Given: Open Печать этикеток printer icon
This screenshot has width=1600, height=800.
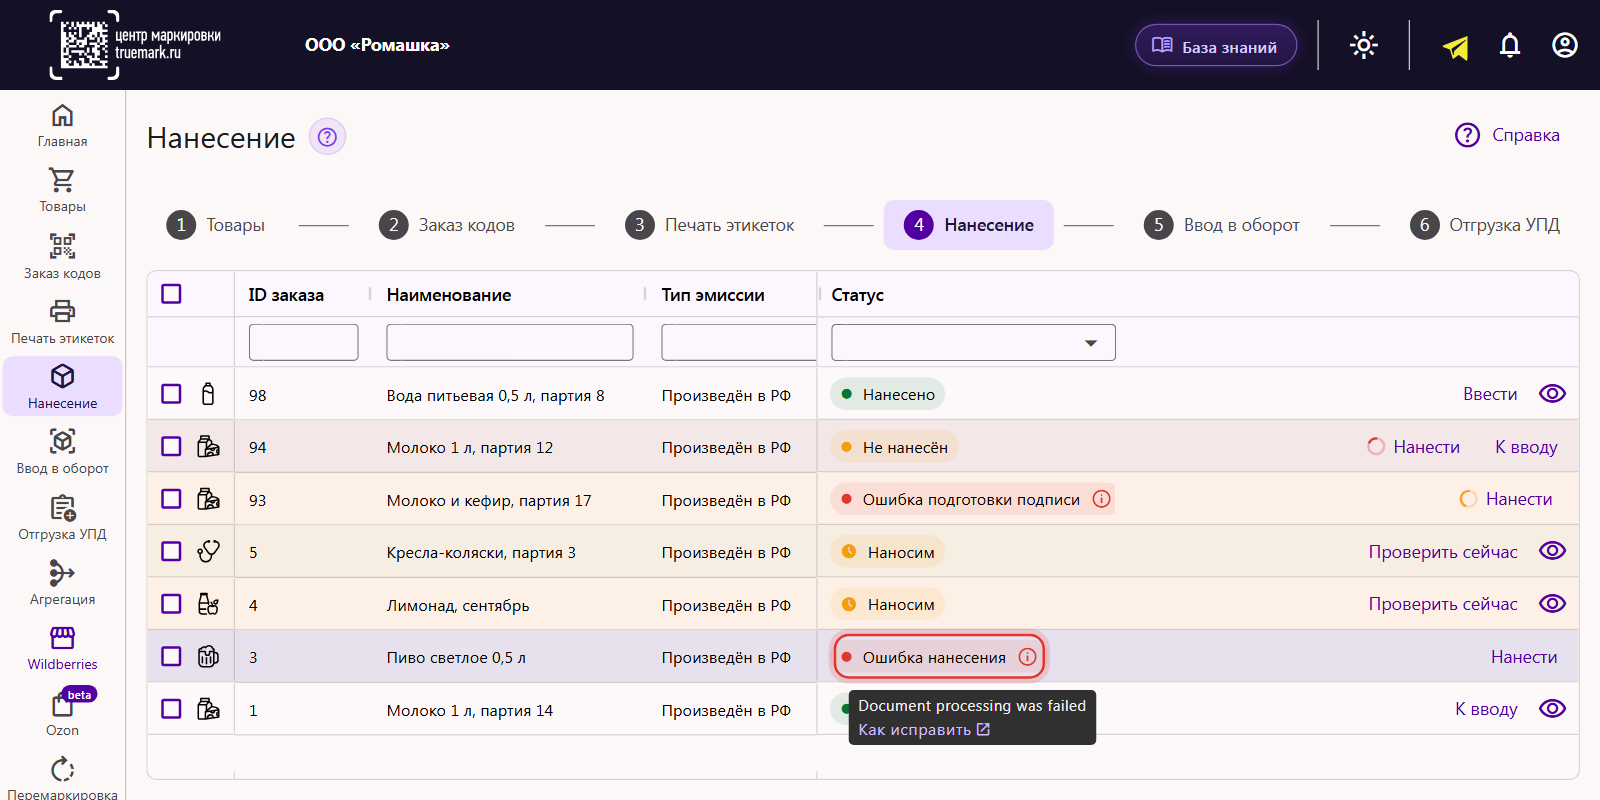Looking at the screenshot, I should [x=62, y=311].
